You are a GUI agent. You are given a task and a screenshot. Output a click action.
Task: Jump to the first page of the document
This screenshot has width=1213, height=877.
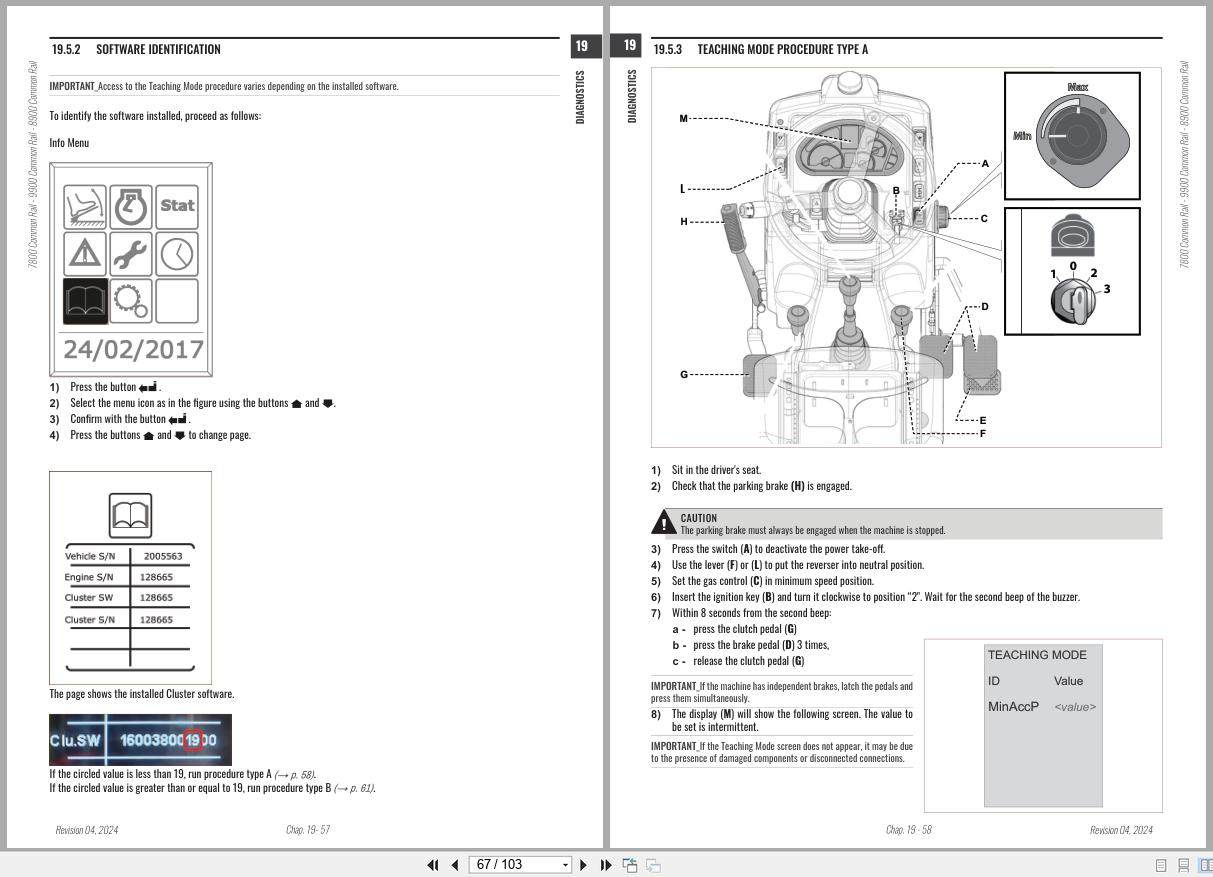[x=433, y=865]
